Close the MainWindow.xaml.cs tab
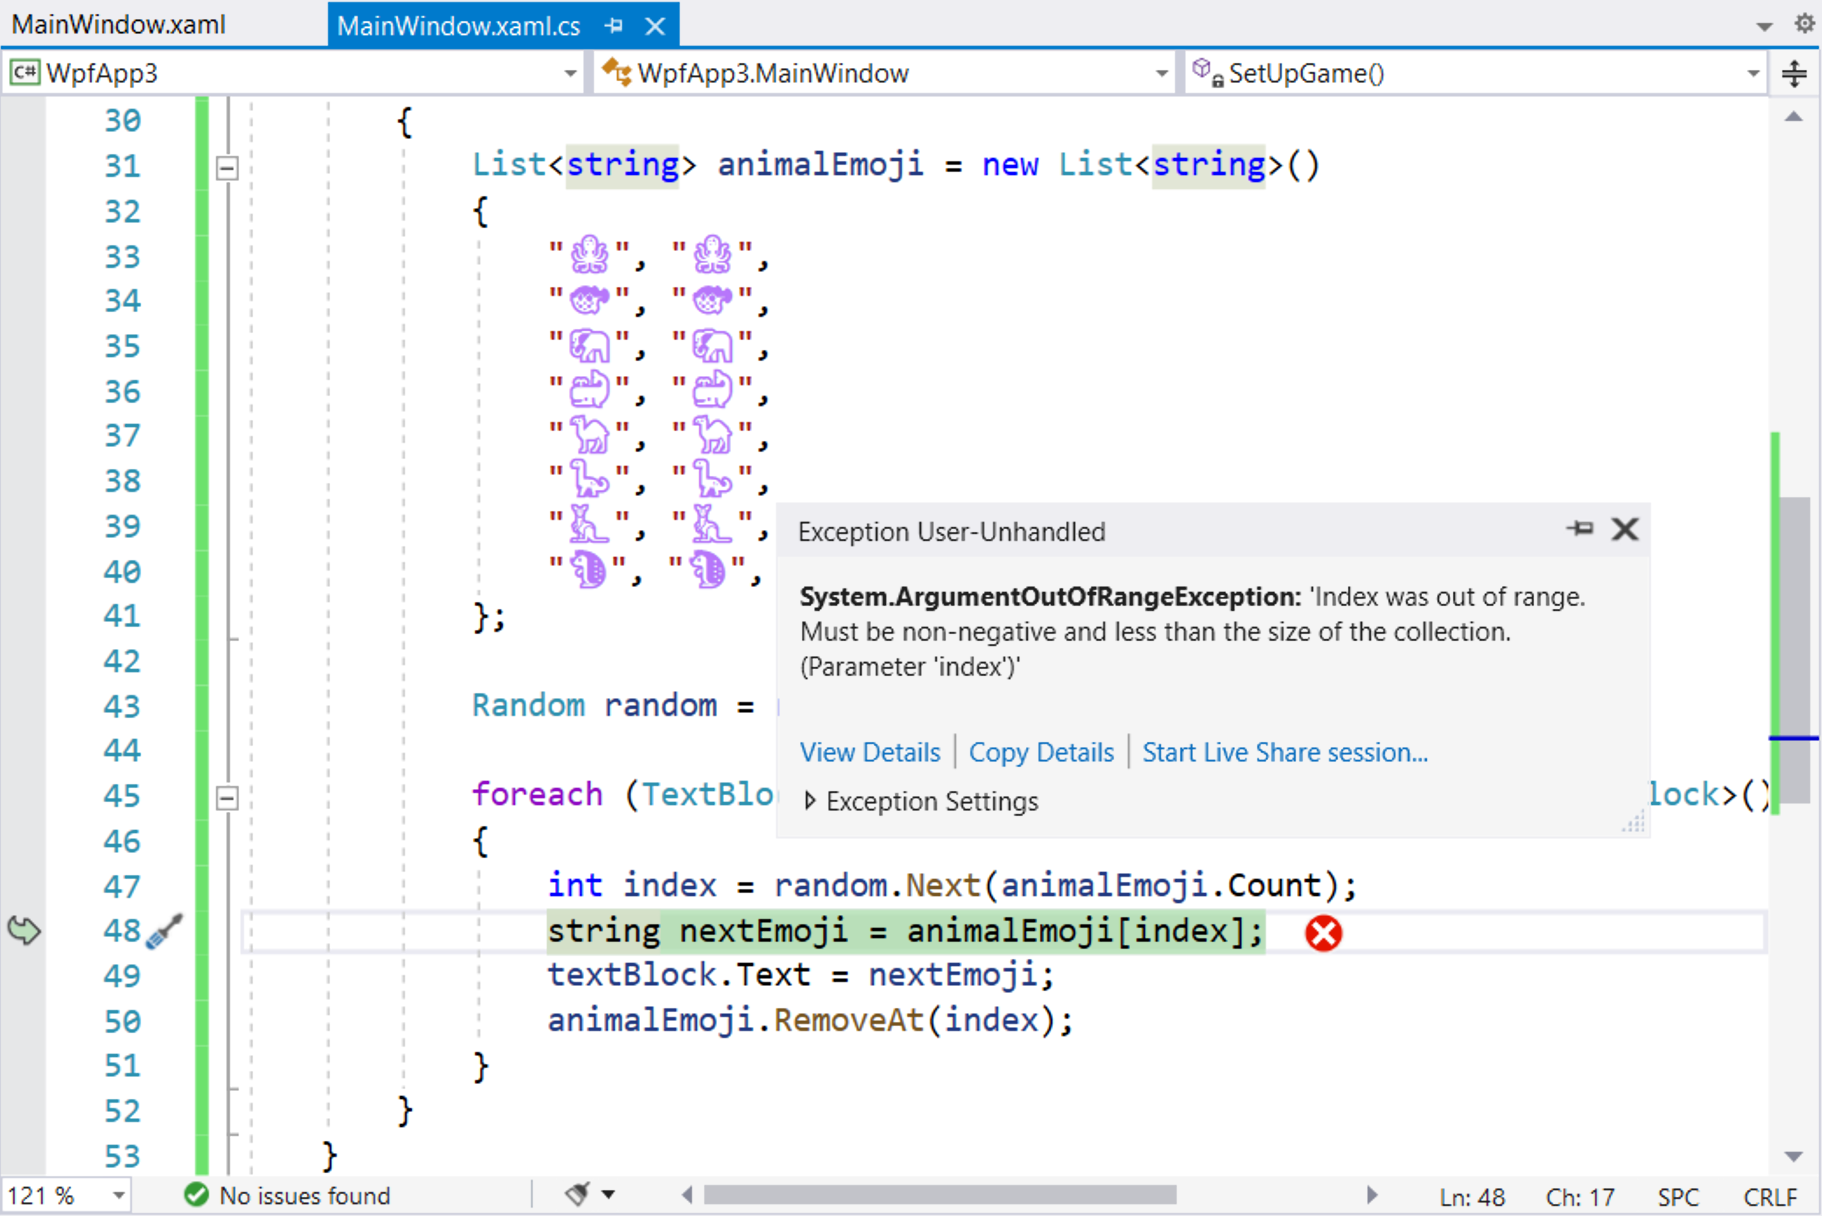 click(x=655, y=26)
